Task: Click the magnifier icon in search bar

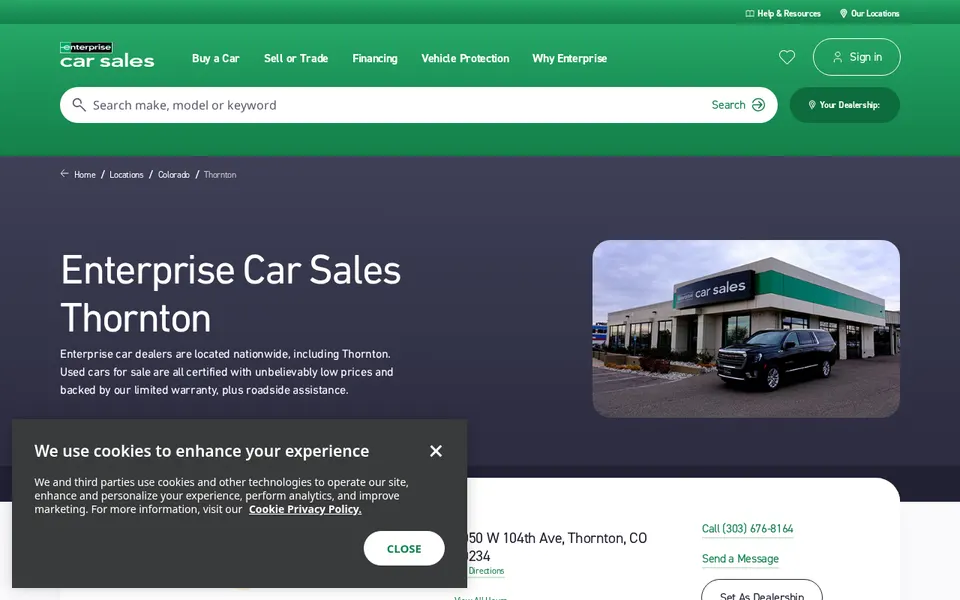Action: point(79,105)
